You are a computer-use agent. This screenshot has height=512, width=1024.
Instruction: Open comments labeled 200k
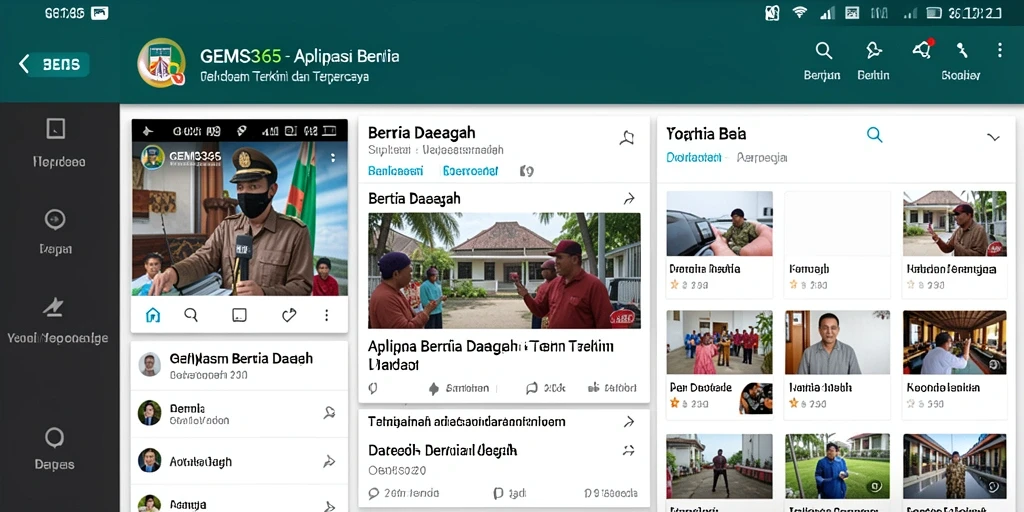click(546, 388)
